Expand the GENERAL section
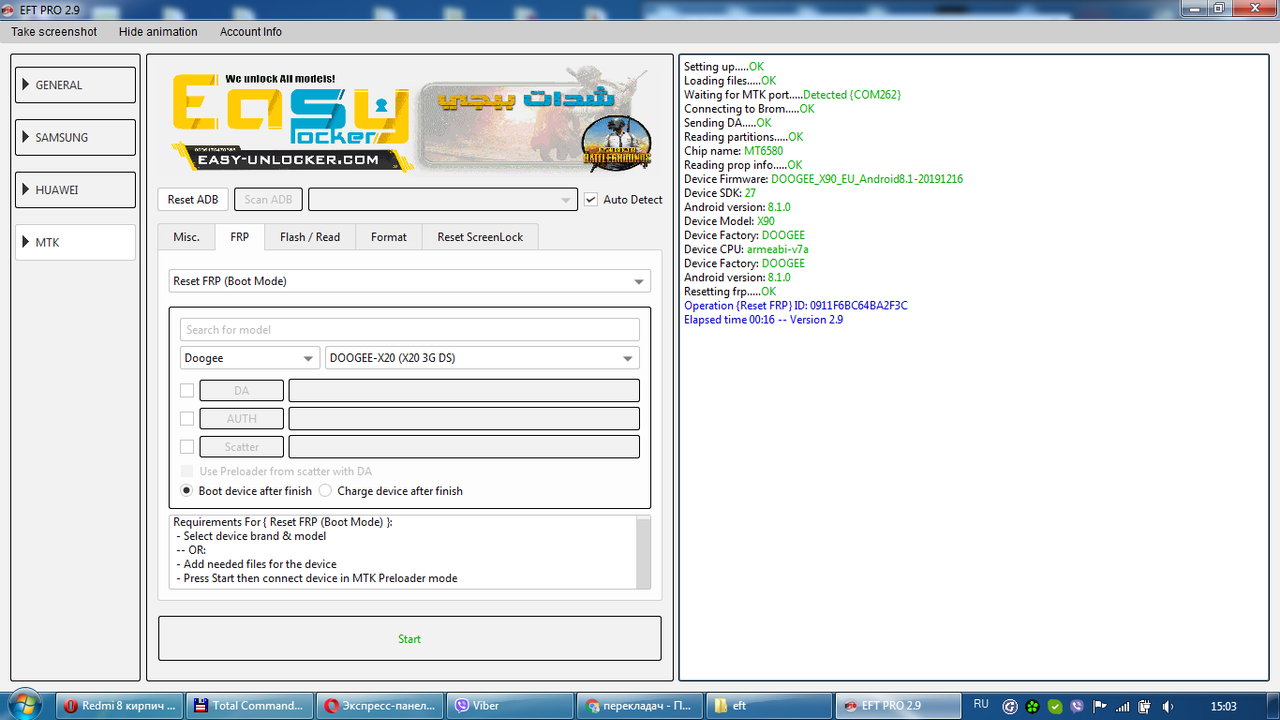Screen dimensions: 1280x720 (75, 85)
